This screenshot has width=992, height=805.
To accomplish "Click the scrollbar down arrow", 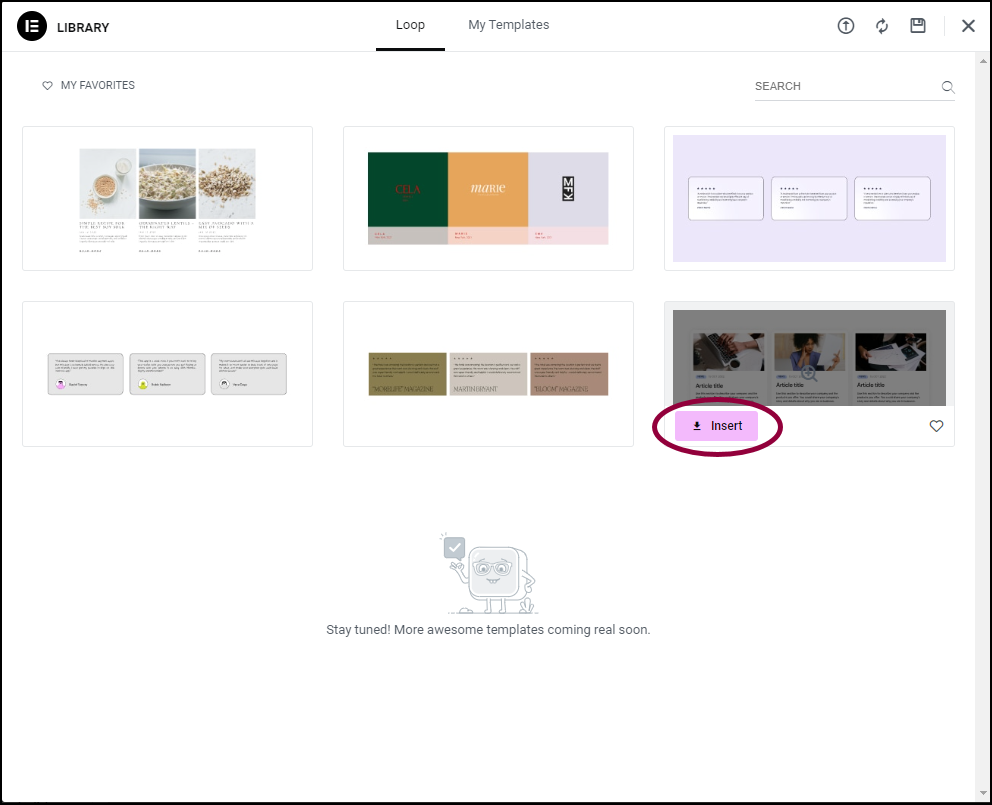I will coord(983,793).
